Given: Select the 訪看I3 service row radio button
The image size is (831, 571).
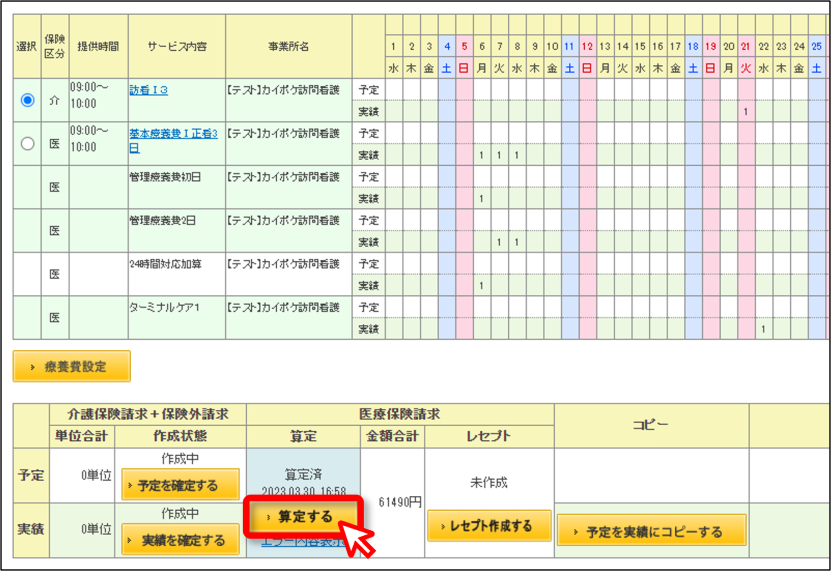Looking at the screenshot, I should [28, 100].
